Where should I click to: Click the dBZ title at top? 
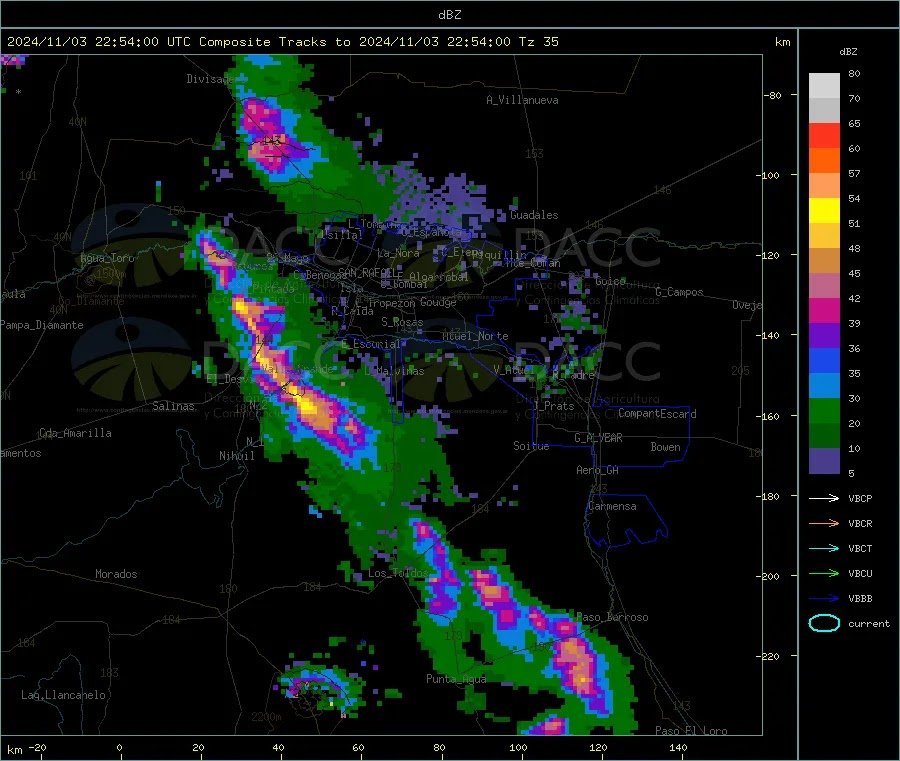[x=449, y=14]
